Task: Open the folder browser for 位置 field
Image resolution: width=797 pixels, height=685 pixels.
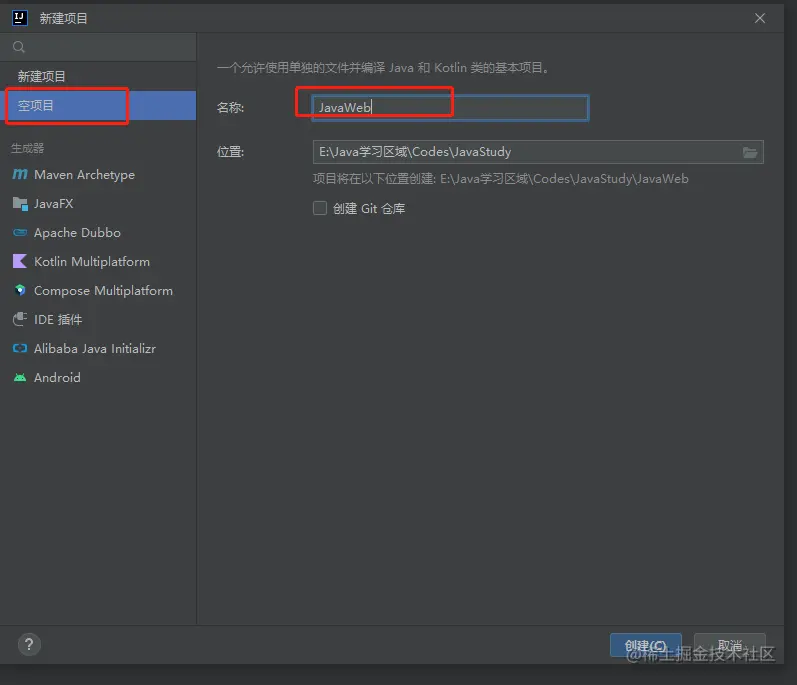Action: (x=750, y=152)
